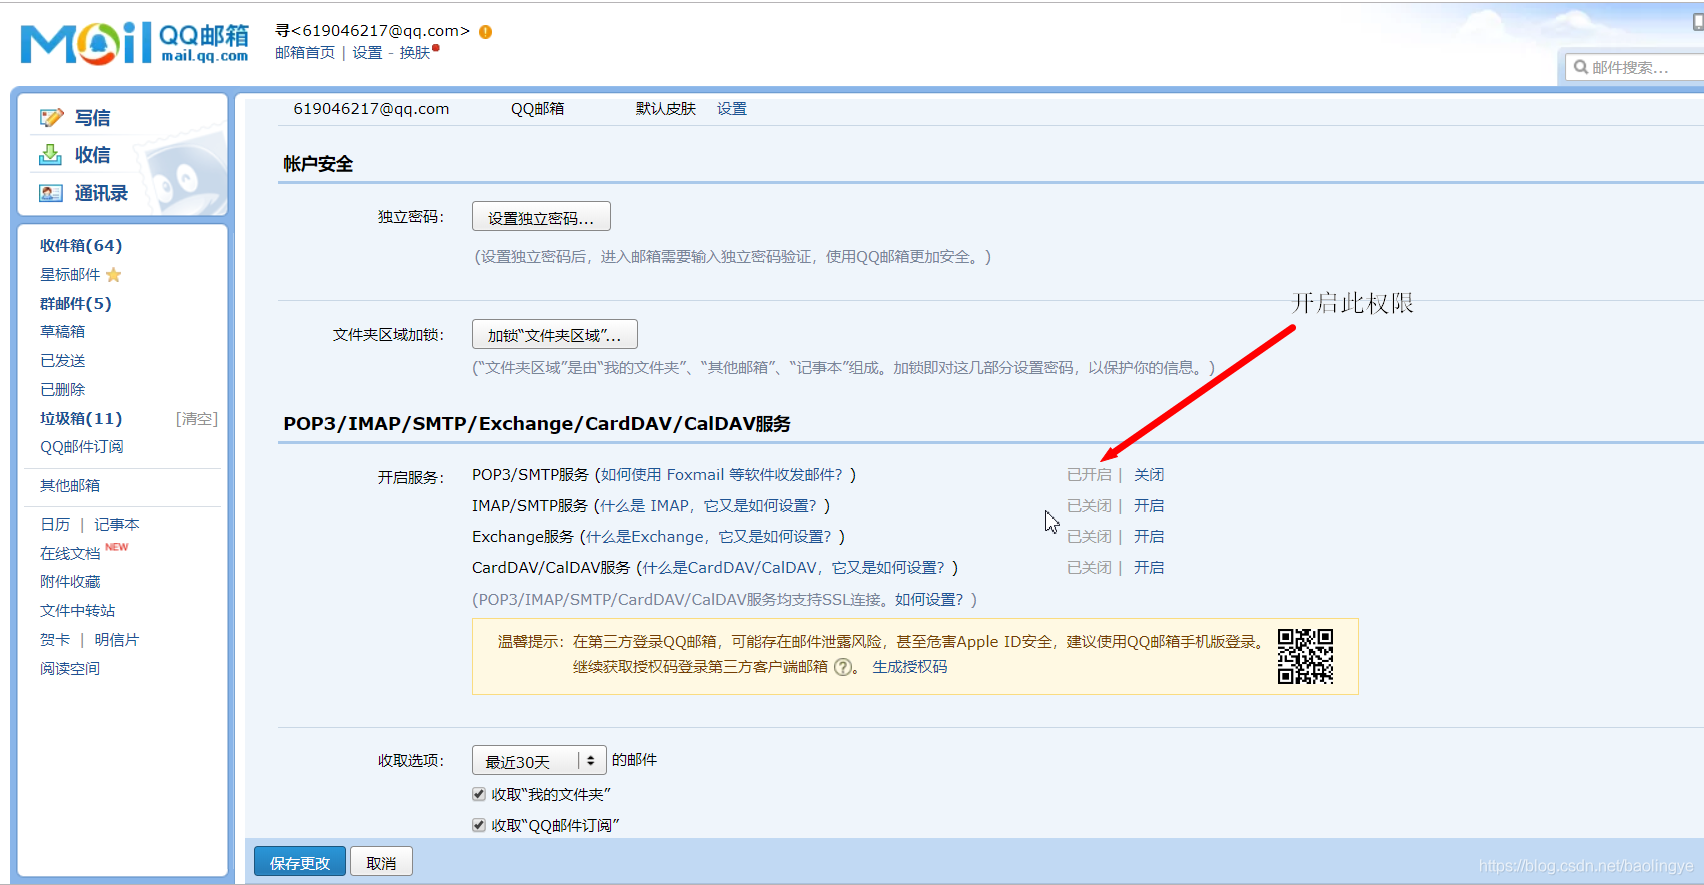Click the compose 写信 pencil icon
This screenshot has height=885, width=1704.
pyautogui.click(x=51, y=118)
